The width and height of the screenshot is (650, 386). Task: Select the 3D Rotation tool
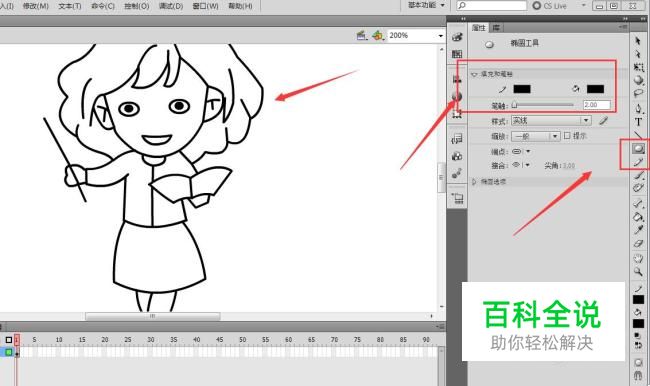coord(638,80)
